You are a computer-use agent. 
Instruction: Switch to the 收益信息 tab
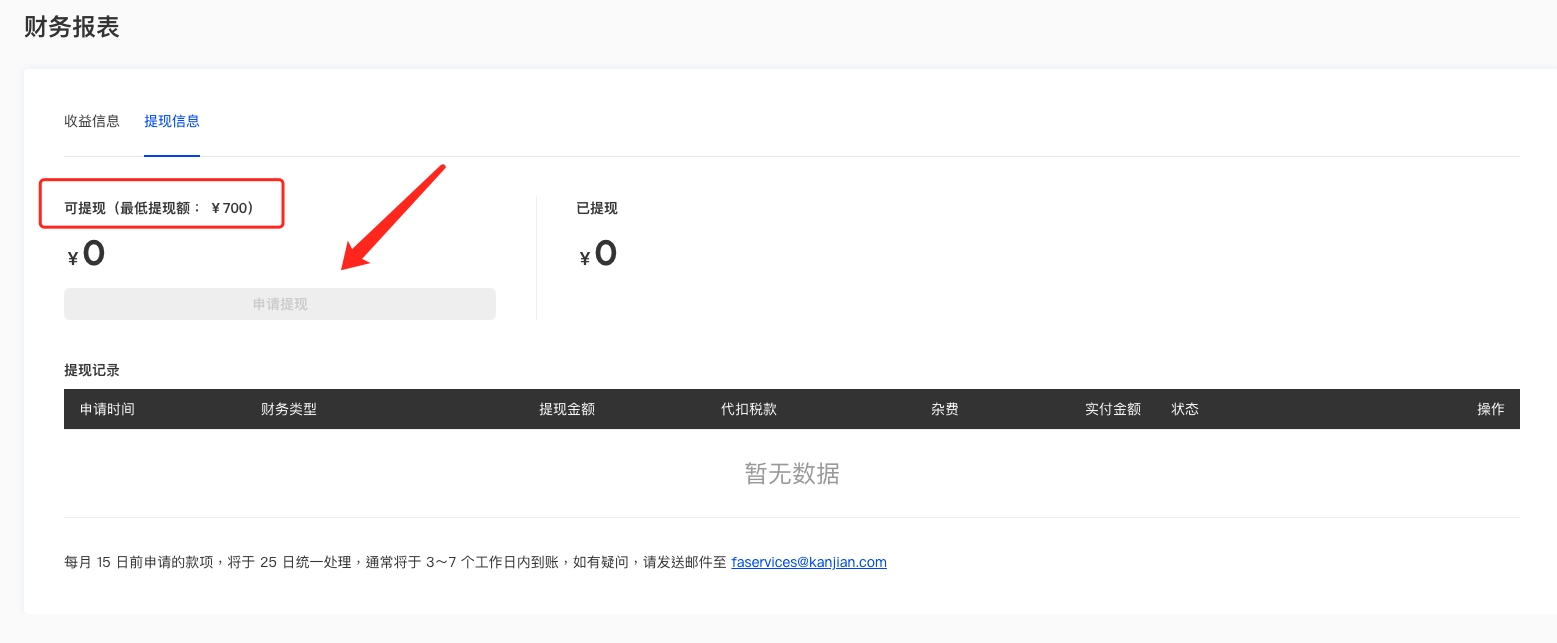(92, 121)
